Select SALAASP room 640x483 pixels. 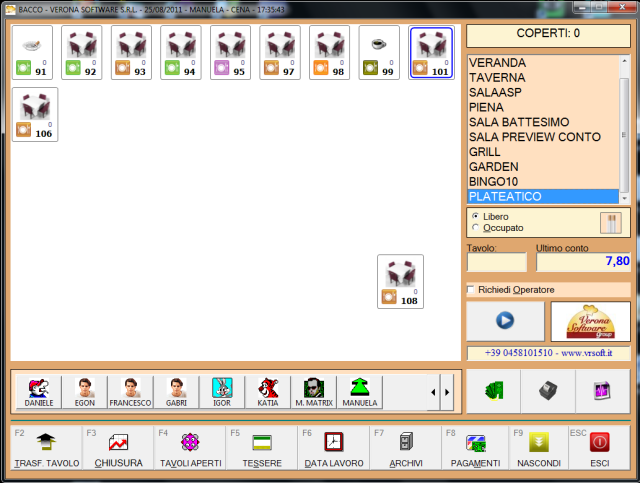tap(543, 93)
